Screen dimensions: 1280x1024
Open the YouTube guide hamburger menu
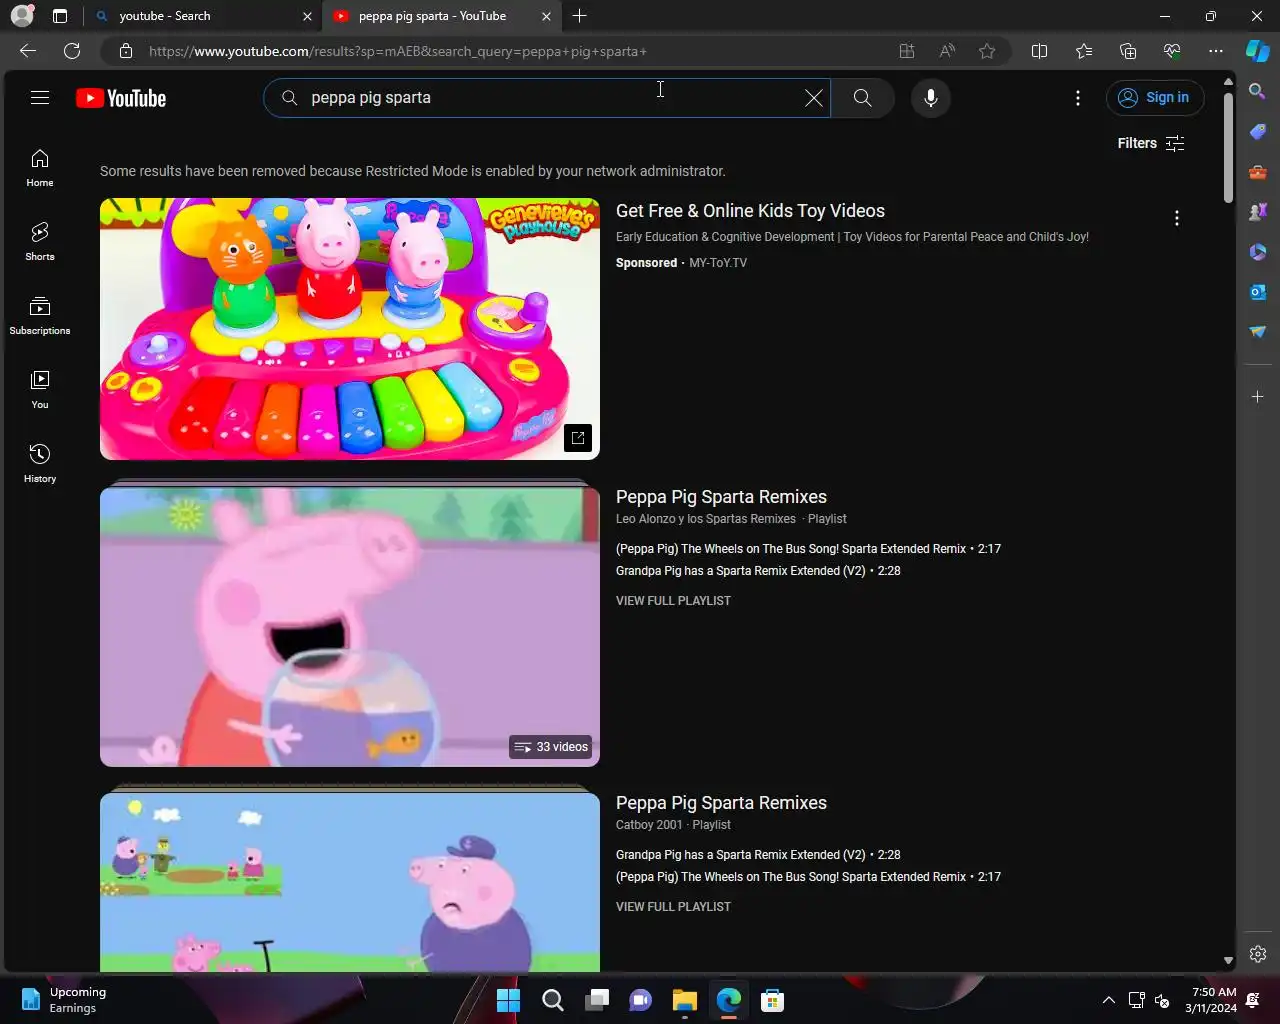40,98
